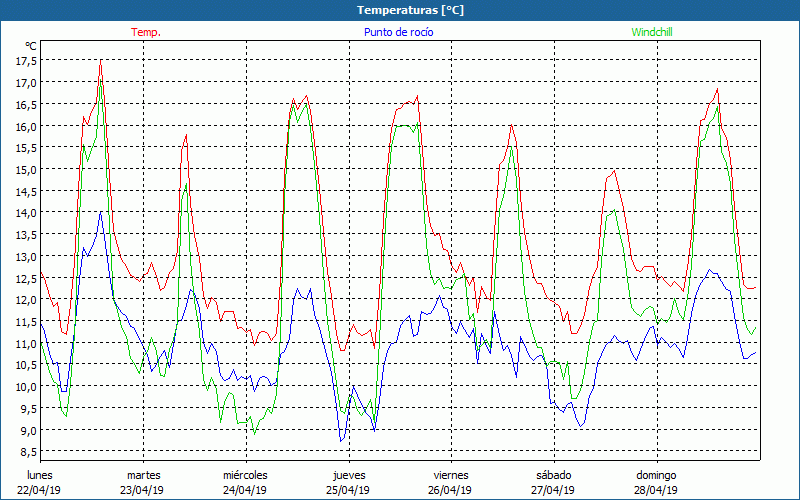This screenshot has height=500, width=800.
Task: Click the 'domingo' day label
Action: pyautogui.click(x=656, y=476)
